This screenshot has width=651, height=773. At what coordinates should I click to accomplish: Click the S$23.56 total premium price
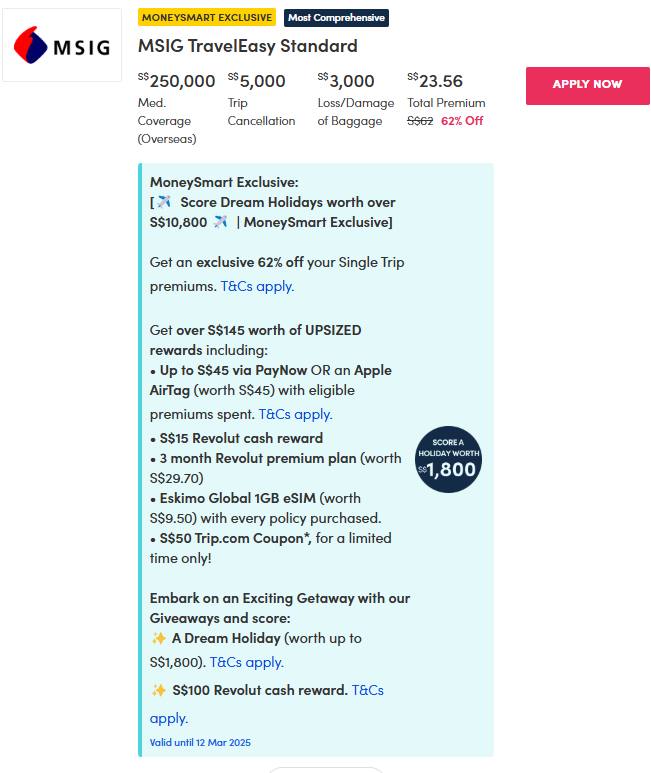pos(435,81)
